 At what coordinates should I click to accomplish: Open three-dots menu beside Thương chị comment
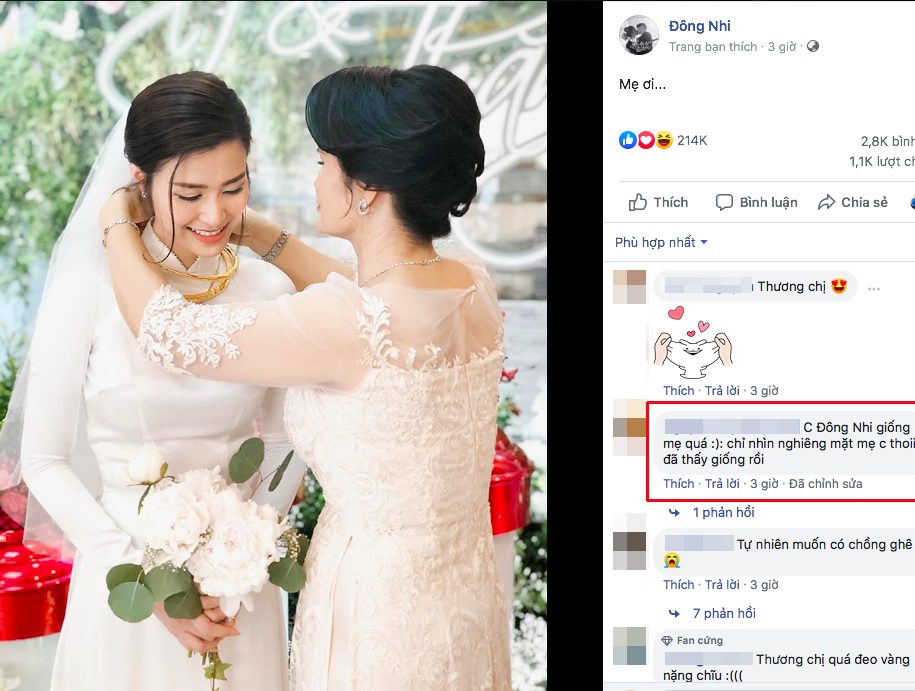point(874,288)
